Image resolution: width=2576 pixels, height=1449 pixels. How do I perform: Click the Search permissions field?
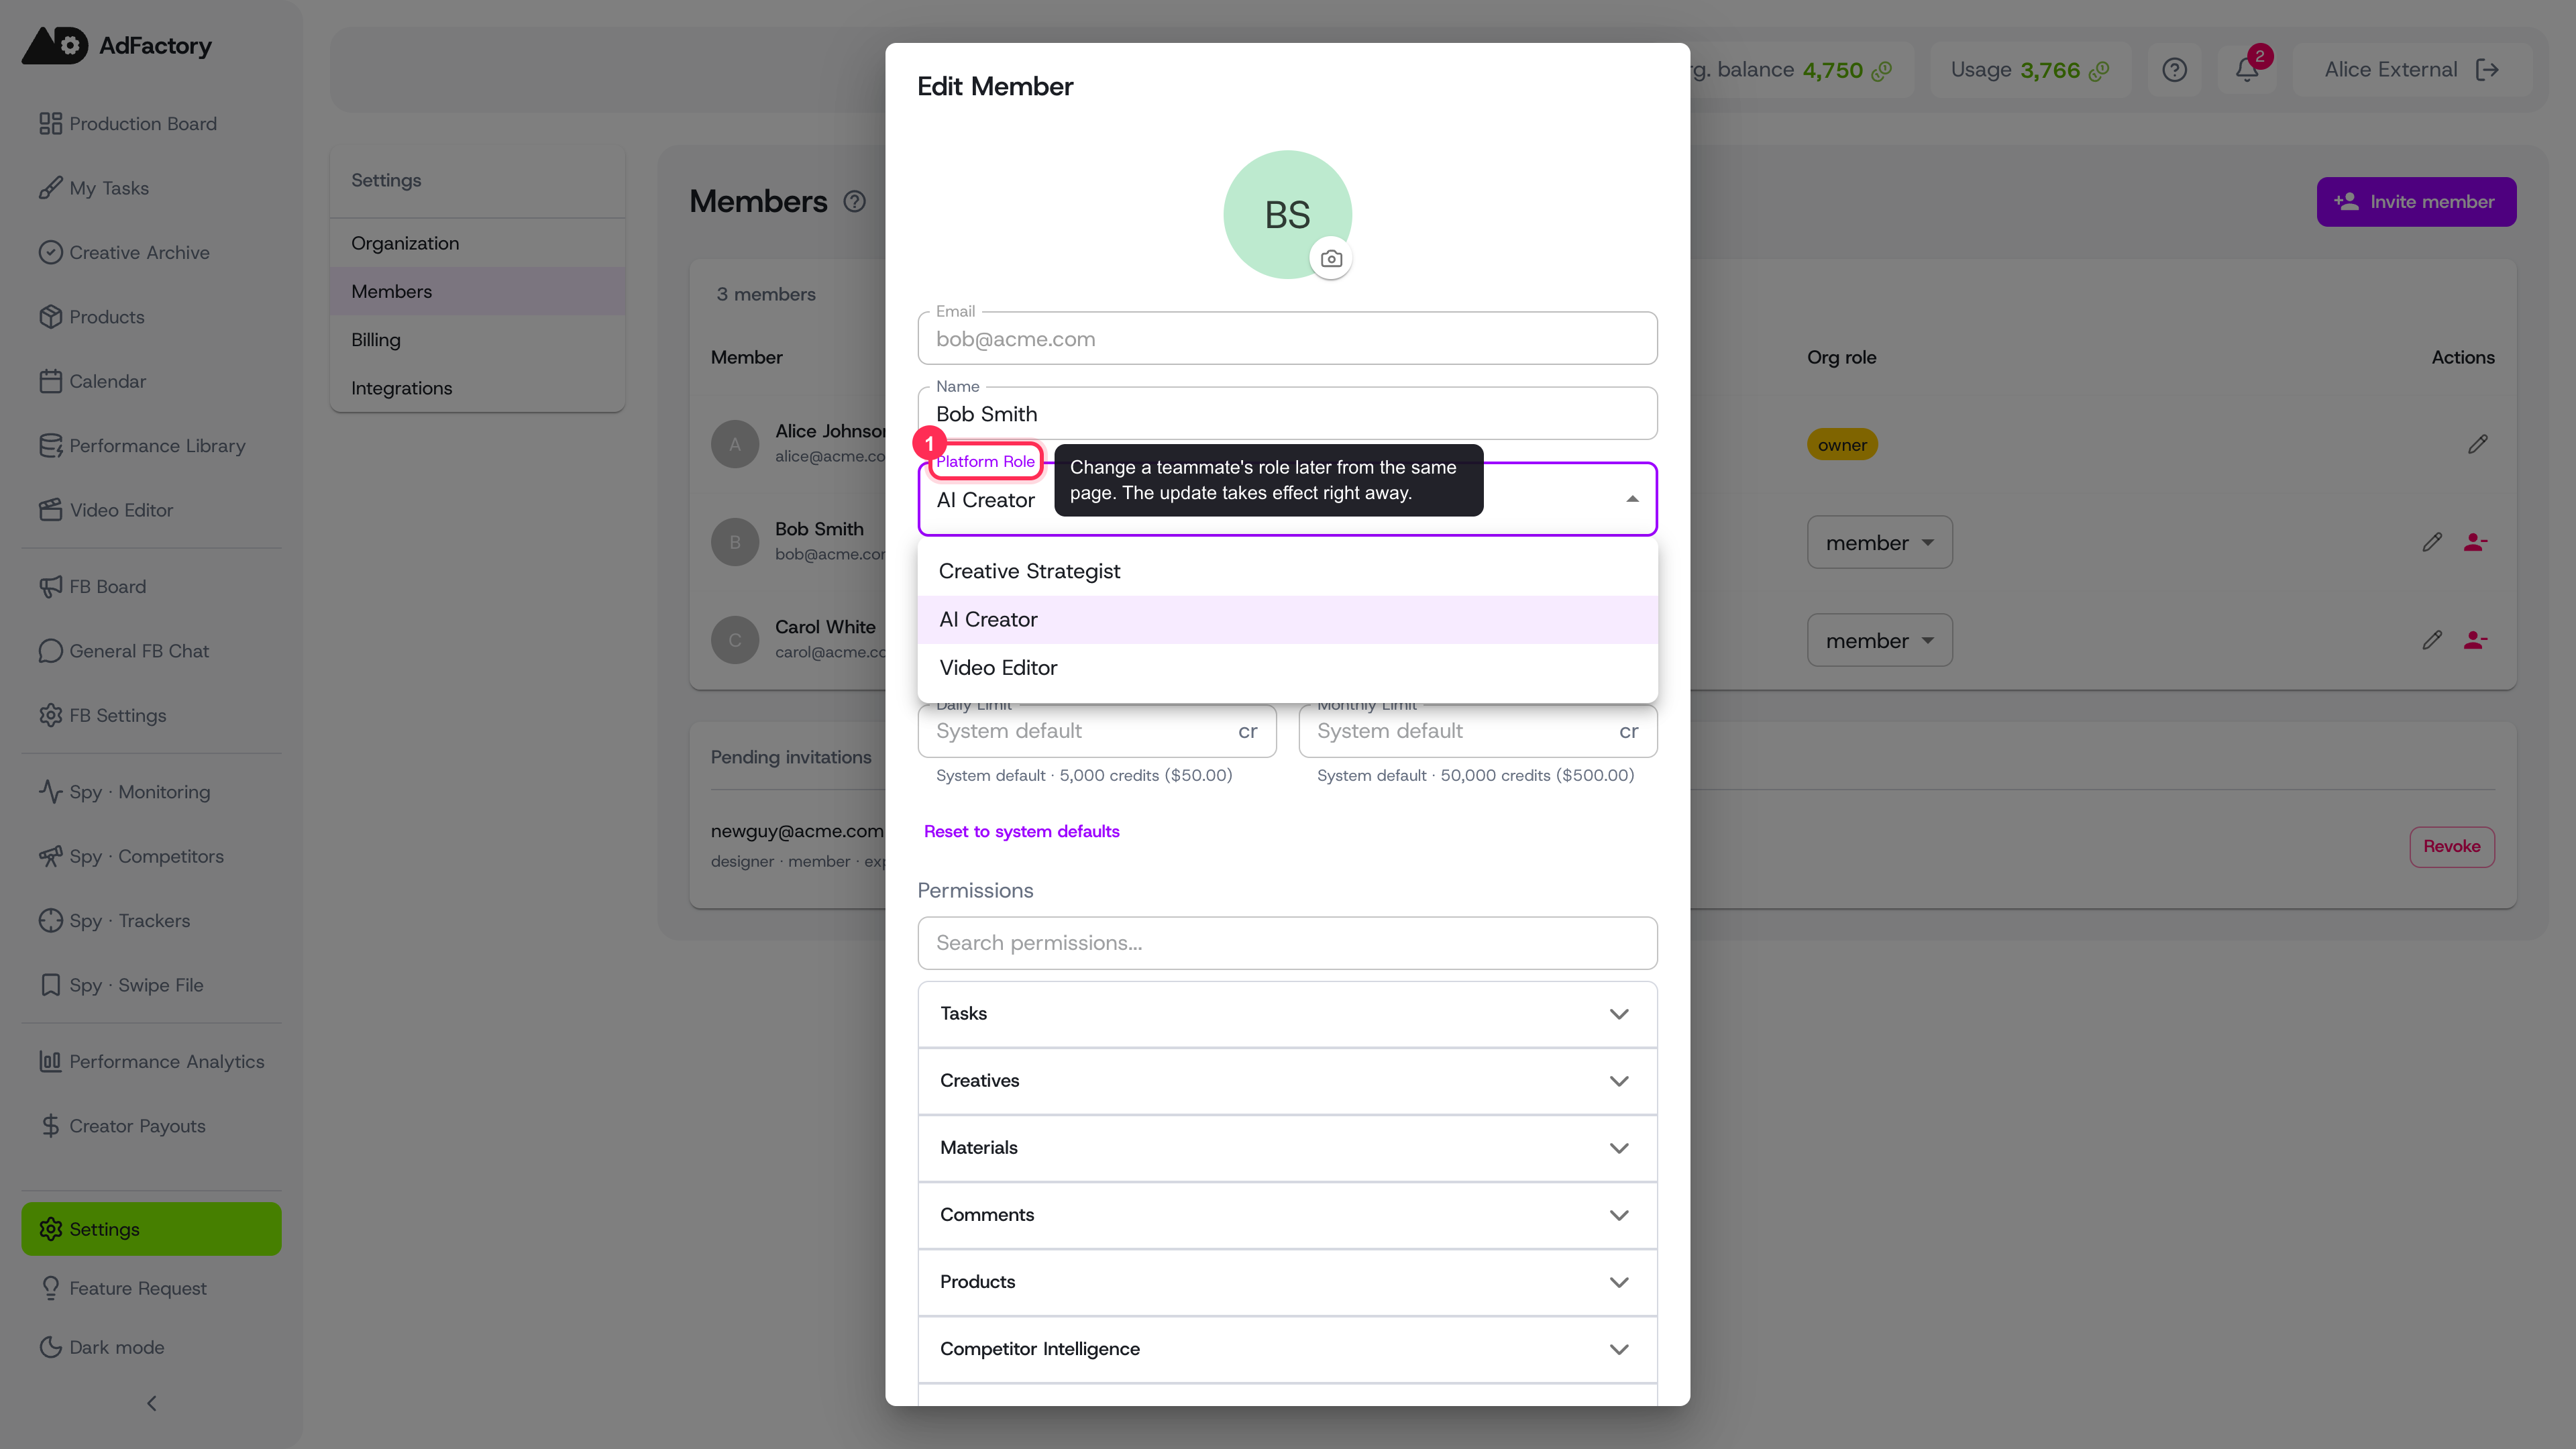point(1287,943)
